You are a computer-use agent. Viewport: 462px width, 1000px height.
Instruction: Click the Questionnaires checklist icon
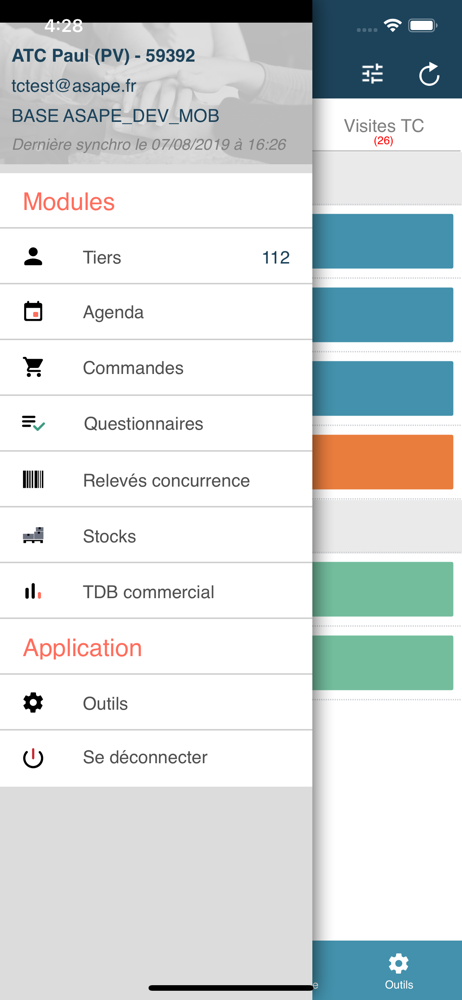click(33, 423)
